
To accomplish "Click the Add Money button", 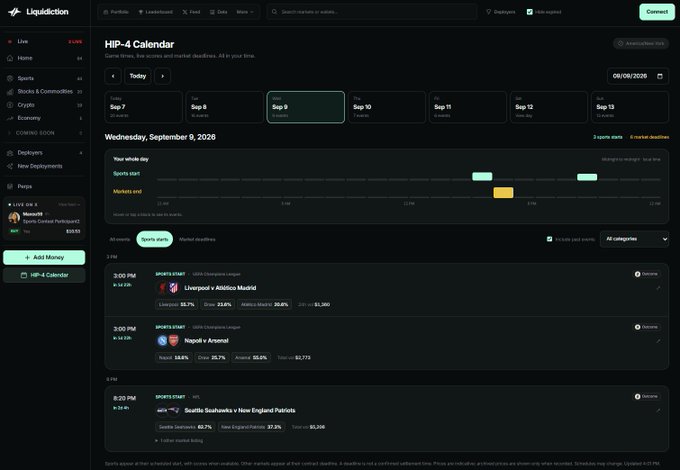I will pyautogui.click(x=44, y=258).
